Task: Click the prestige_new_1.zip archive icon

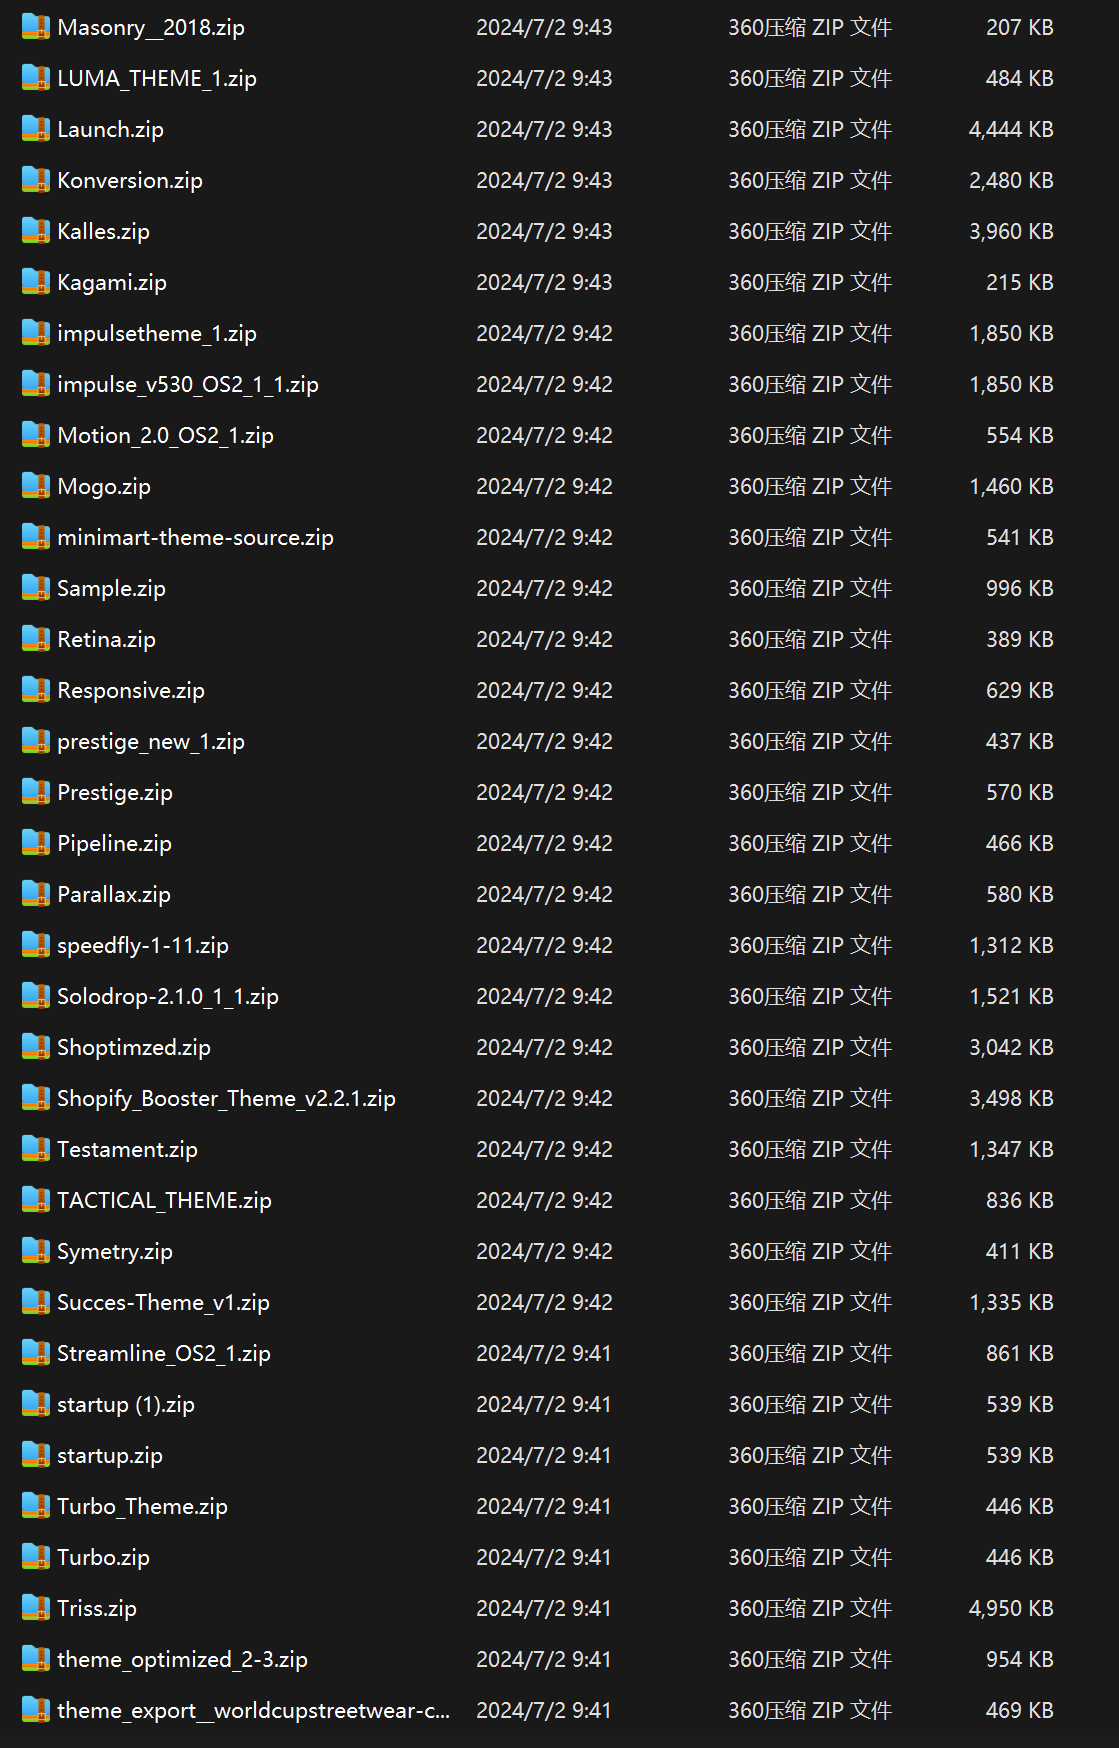Action: click(x=36, y=741)
